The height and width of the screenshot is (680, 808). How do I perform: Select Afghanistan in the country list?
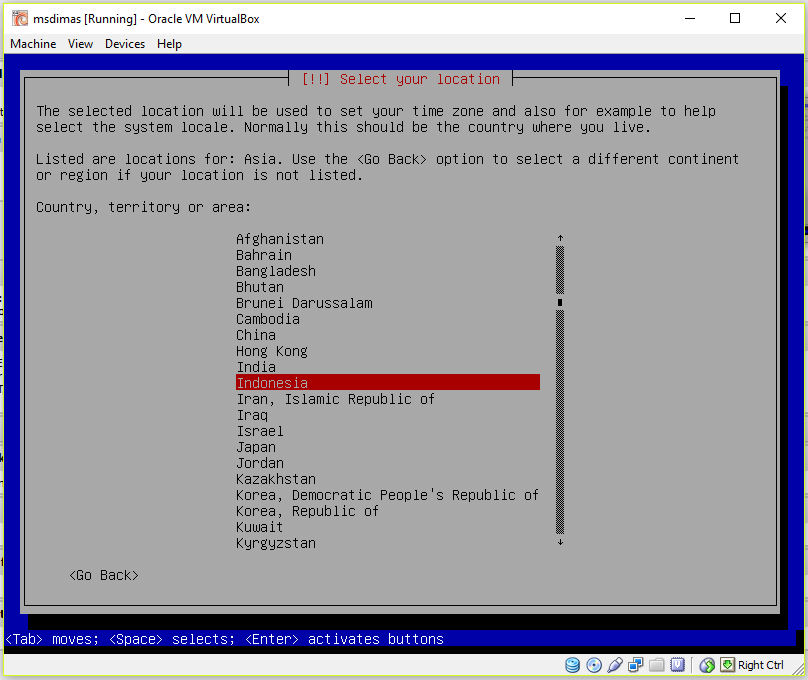pyautogui.click(x=280, y=239)
